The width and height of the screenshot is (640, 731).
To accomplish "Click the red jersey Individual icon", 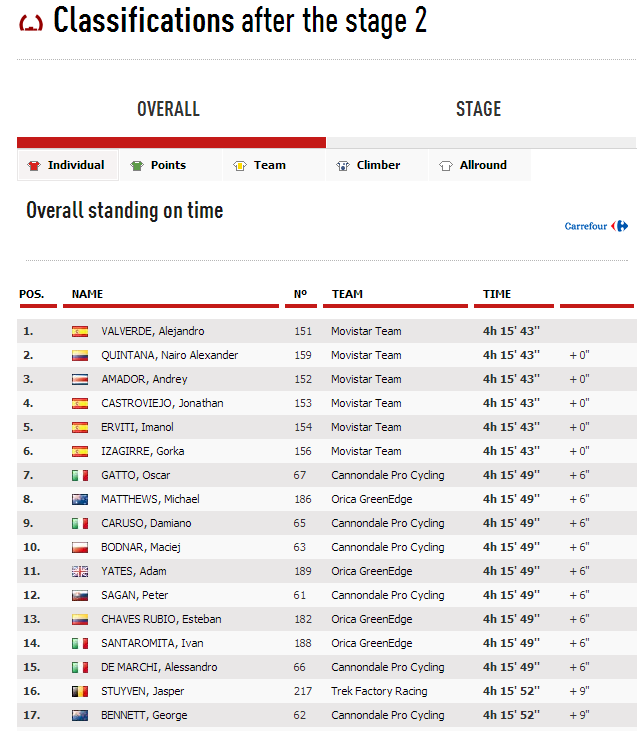I will tap(34, 166).
